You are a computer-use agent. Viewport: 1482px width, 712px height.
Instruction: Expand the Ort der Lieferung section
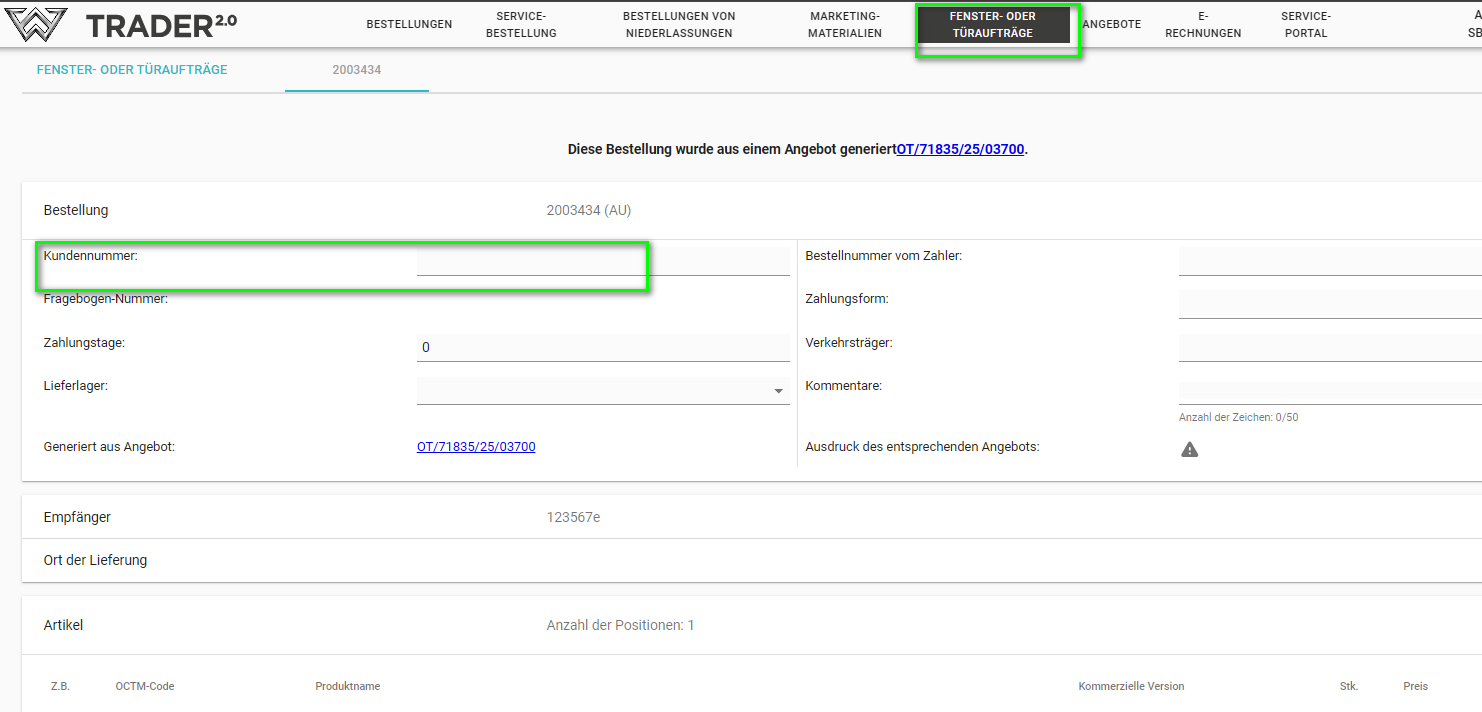coord(95,560)
